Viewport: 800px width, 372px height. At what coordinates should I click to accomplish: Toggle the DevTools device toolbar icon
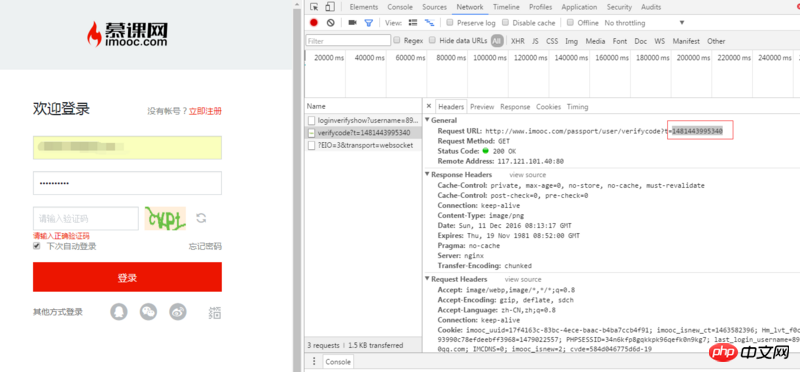pyautogui.click(x=330, y=7)
